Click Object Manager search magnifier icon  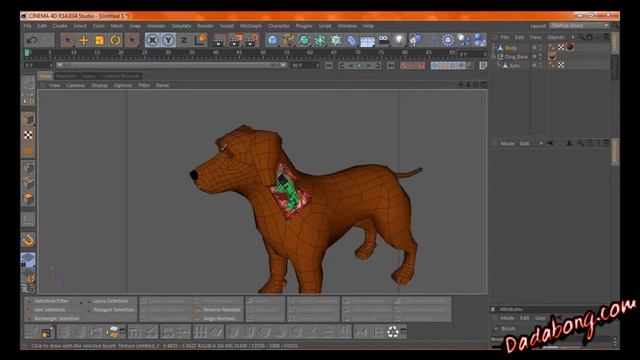(582, 37)
